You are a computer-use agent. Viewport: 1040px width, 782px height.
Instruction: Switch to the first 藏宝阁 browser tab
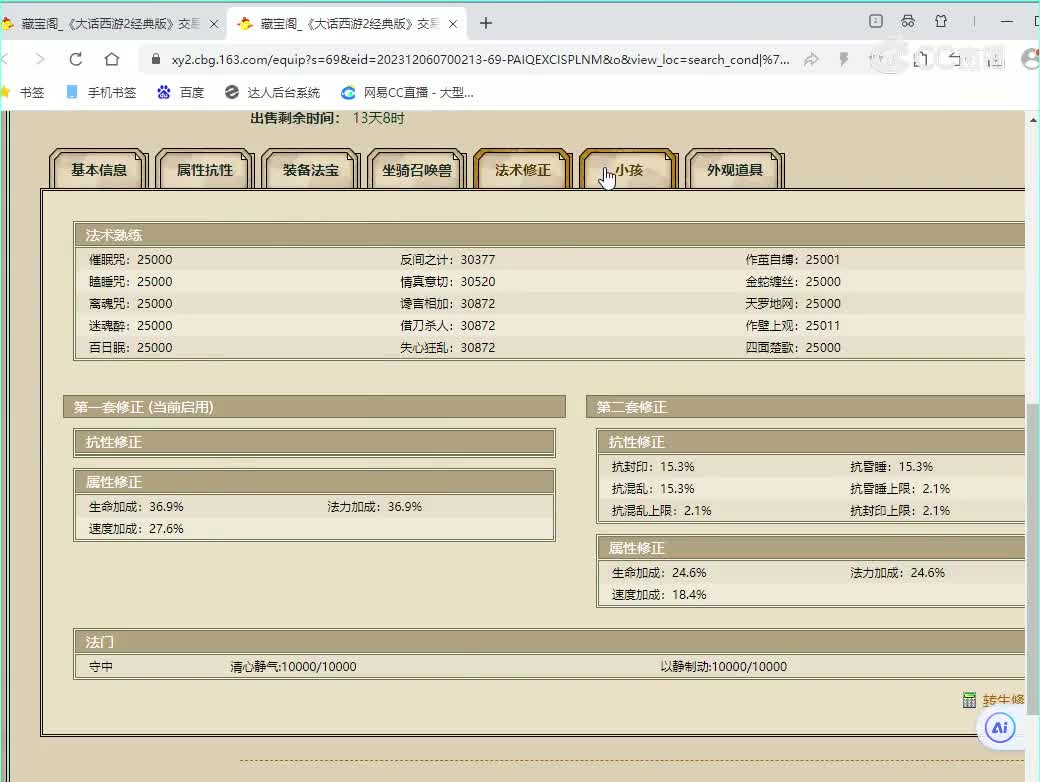click(109, 24)
